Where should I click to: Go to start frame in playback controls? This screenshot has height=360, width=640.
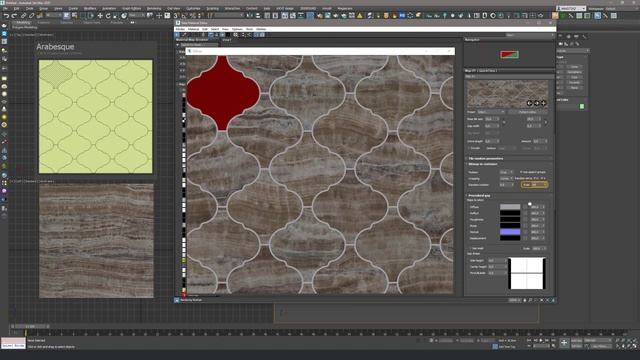[x=529, y=340]
